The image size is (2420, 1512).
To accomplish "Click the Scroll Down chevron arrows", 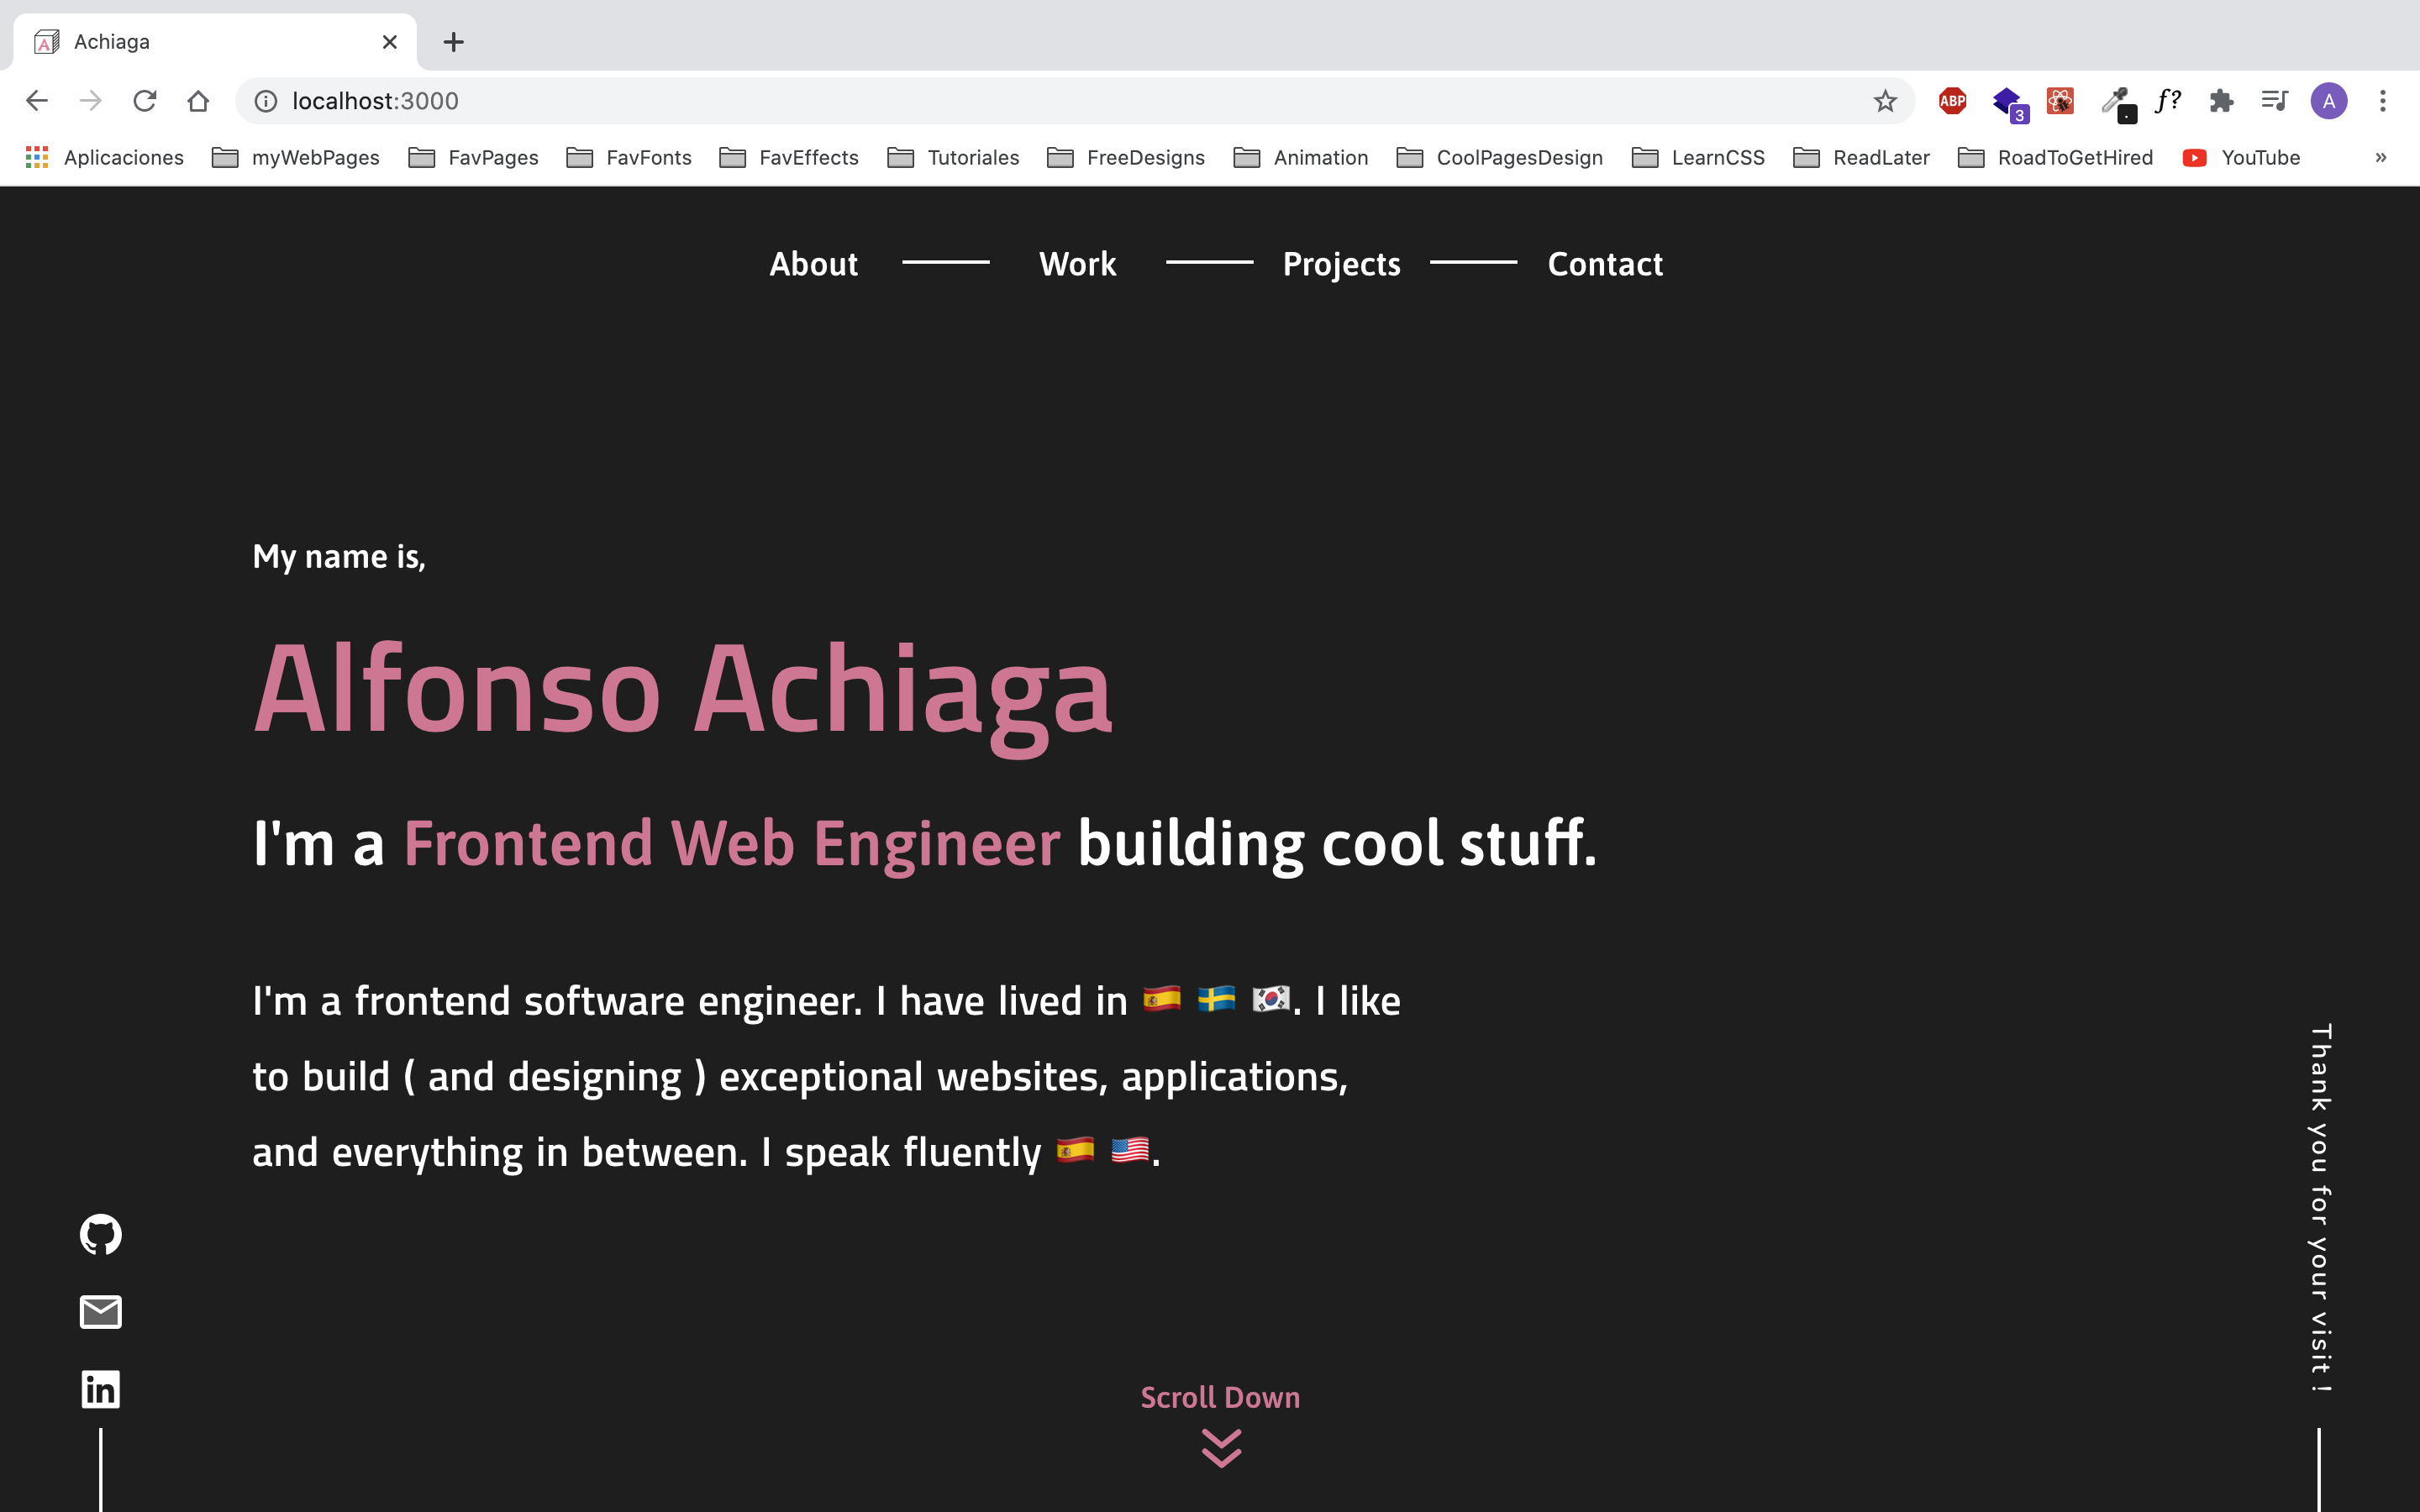I will (x=1220, y=1449).
